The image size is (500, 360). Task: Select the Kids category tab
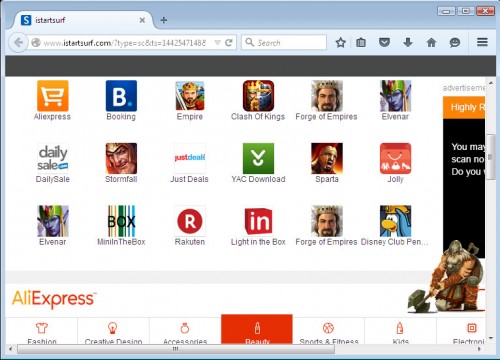(x=400, y=331)
